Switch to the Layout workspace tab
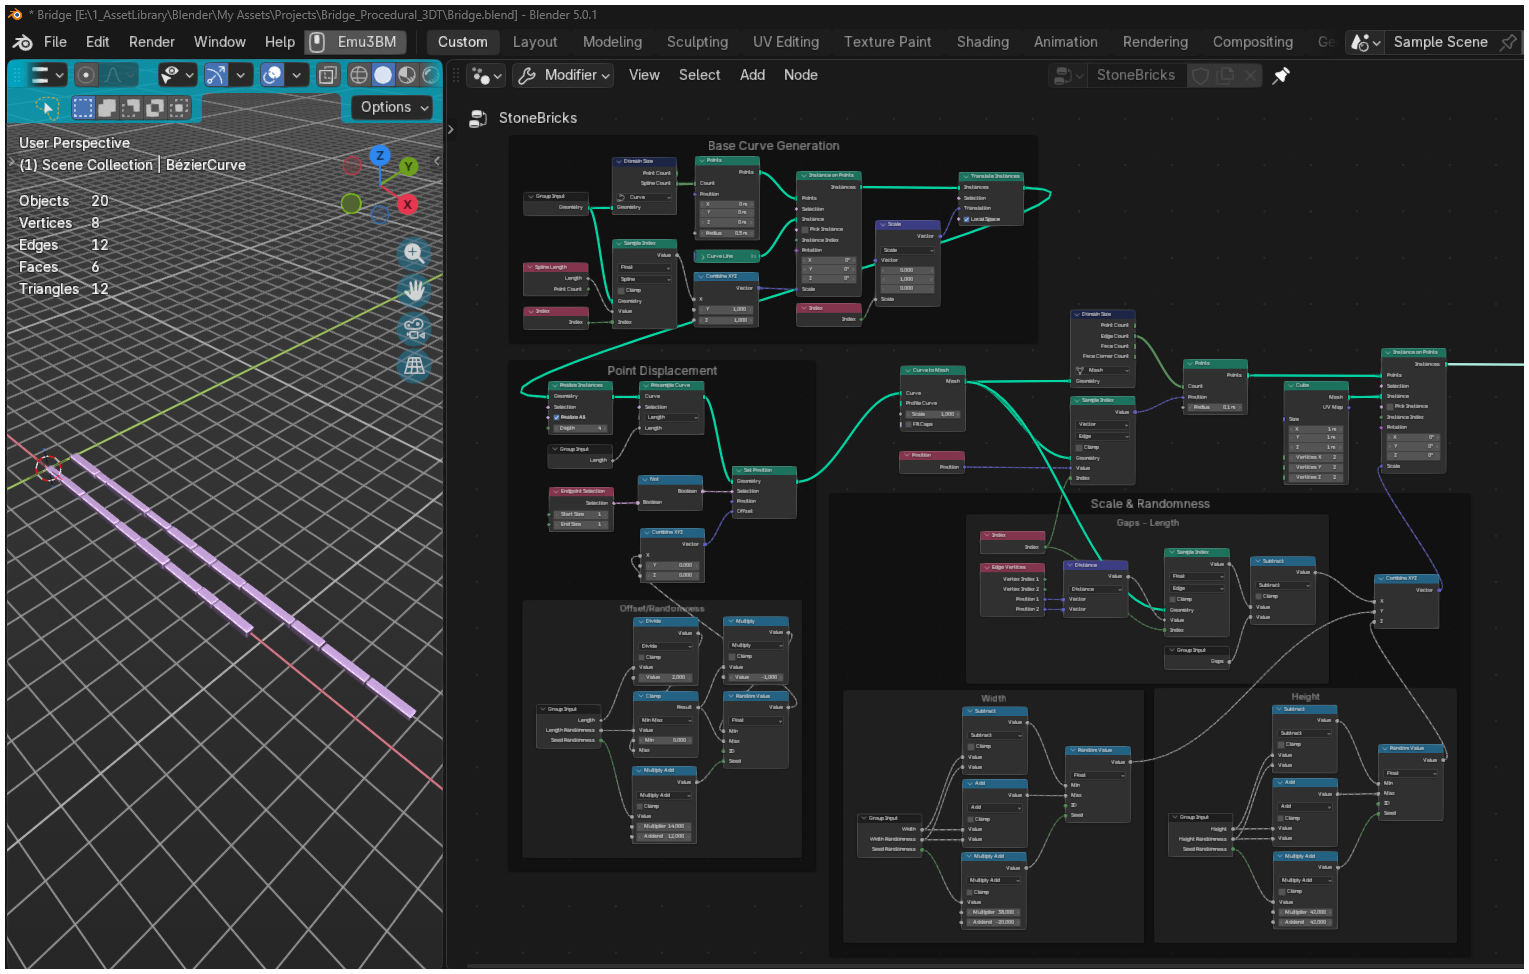The image size is (1529, 974). 535,42
